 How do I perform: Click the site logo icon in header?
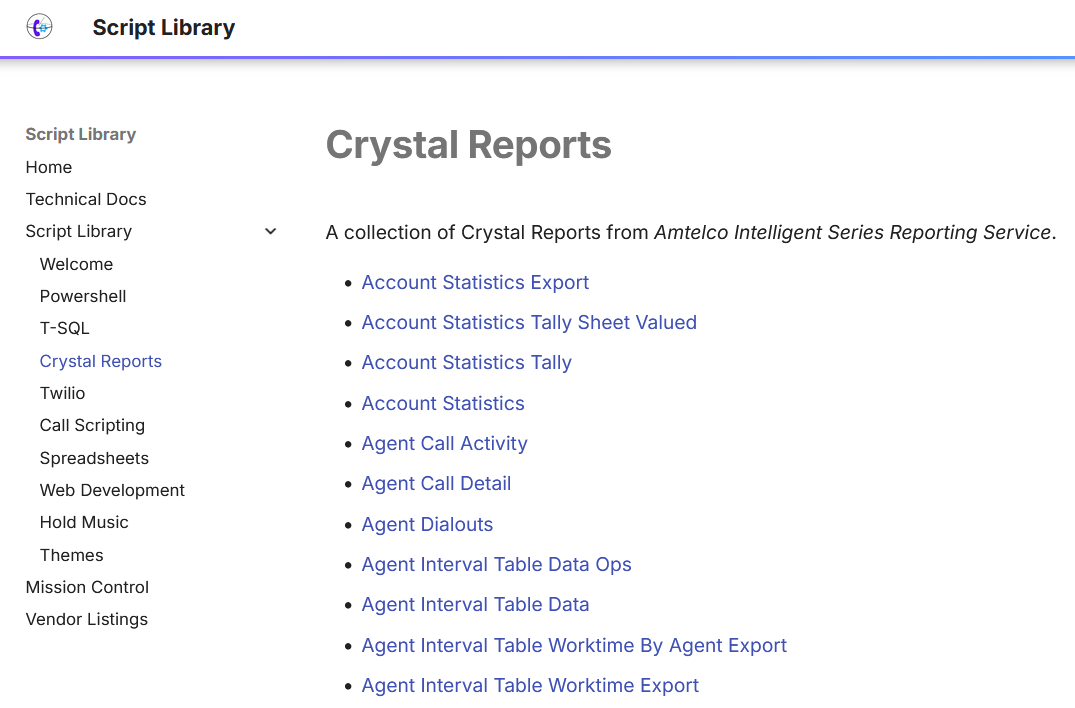tap(40, 27)
